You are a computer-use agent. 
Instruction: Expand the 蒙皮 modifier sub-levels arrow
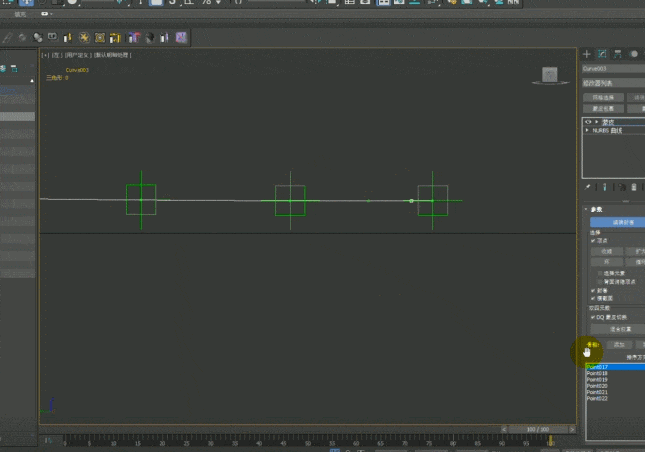(x=596, y=122)
